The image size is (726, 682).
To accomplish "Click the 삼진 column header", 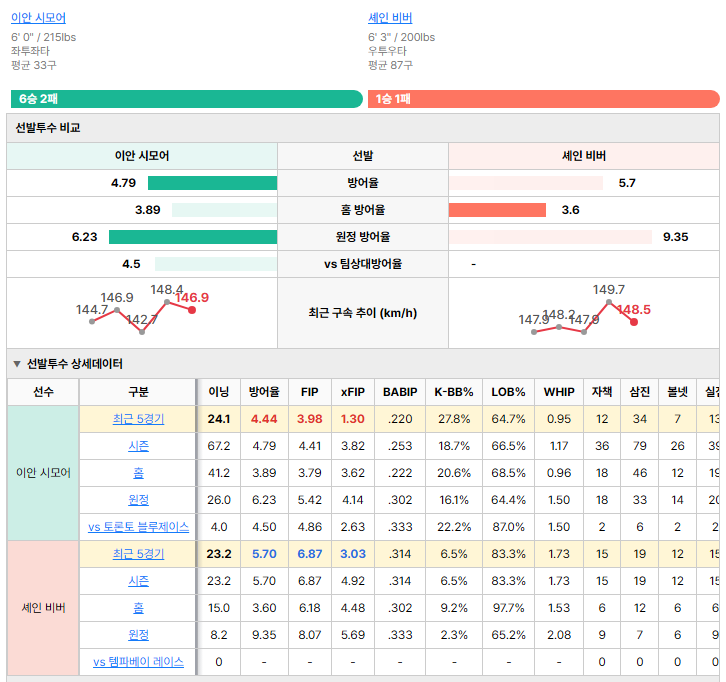I will pyautogui.click(x=640, y=392).
